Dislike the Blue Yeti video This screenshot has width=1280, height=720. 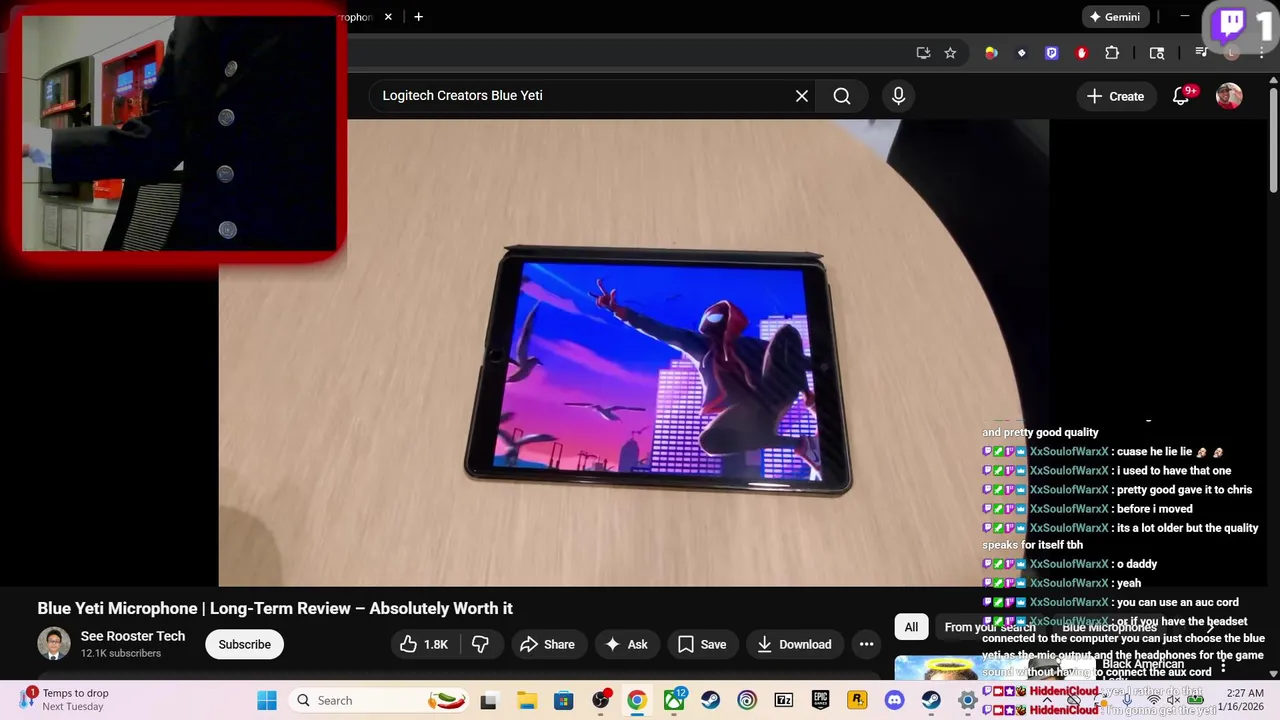click(480, 644)
